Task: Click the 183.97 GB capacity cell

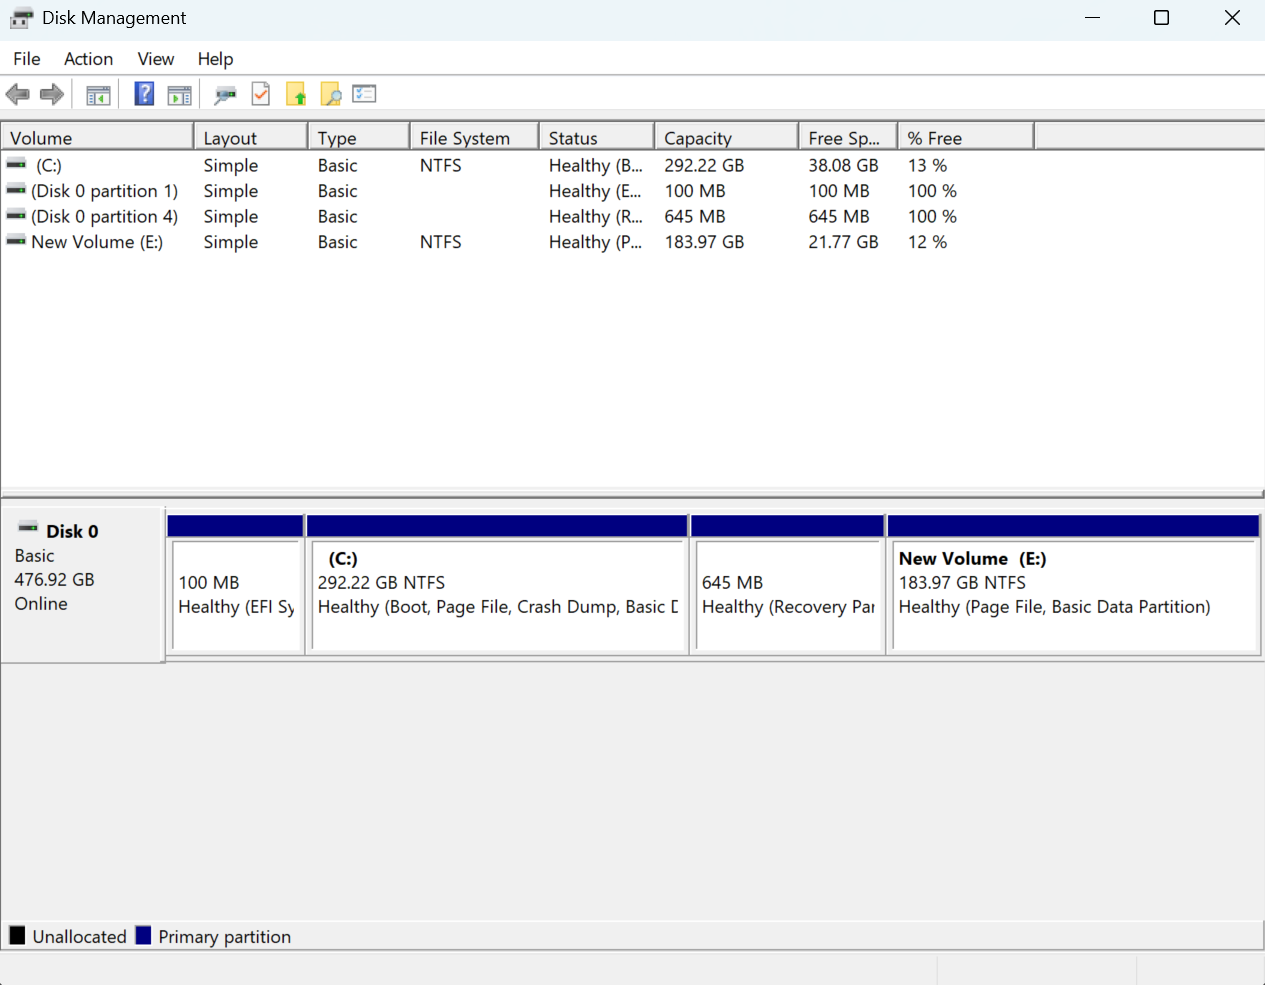Action: 704,242
